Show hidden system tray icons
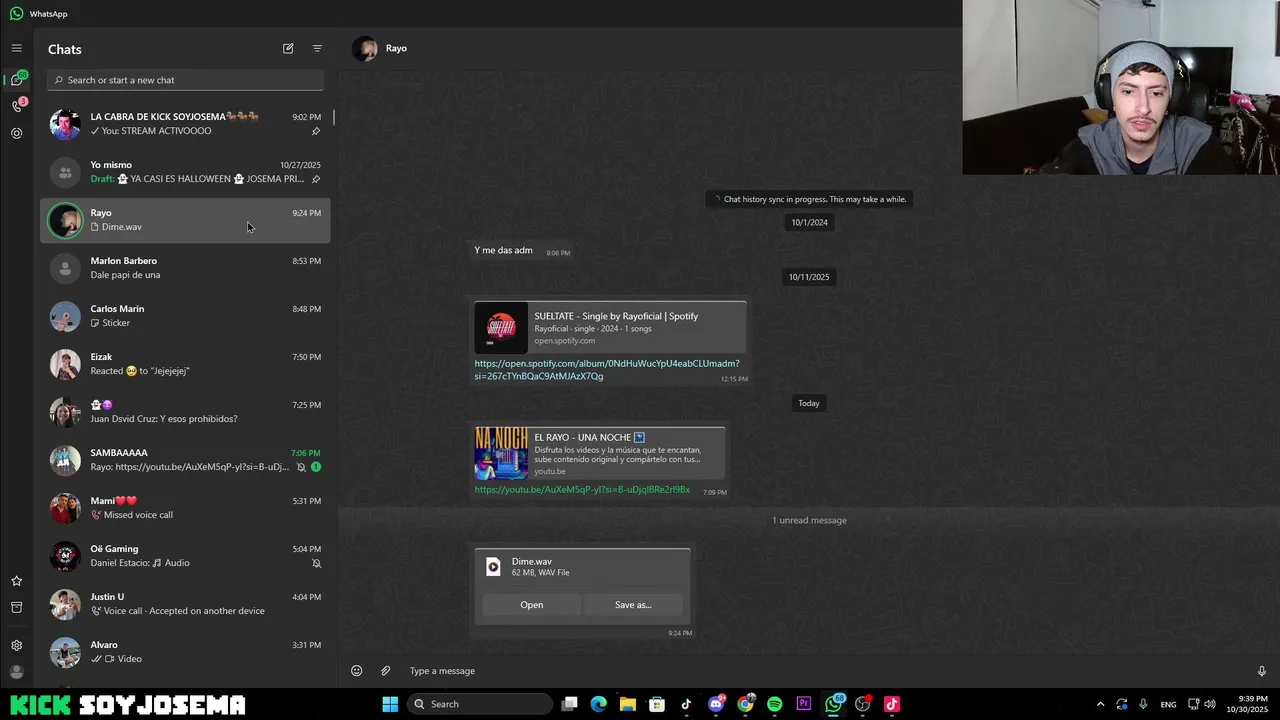1280x720 pixels. click(x=1100, y=704)
